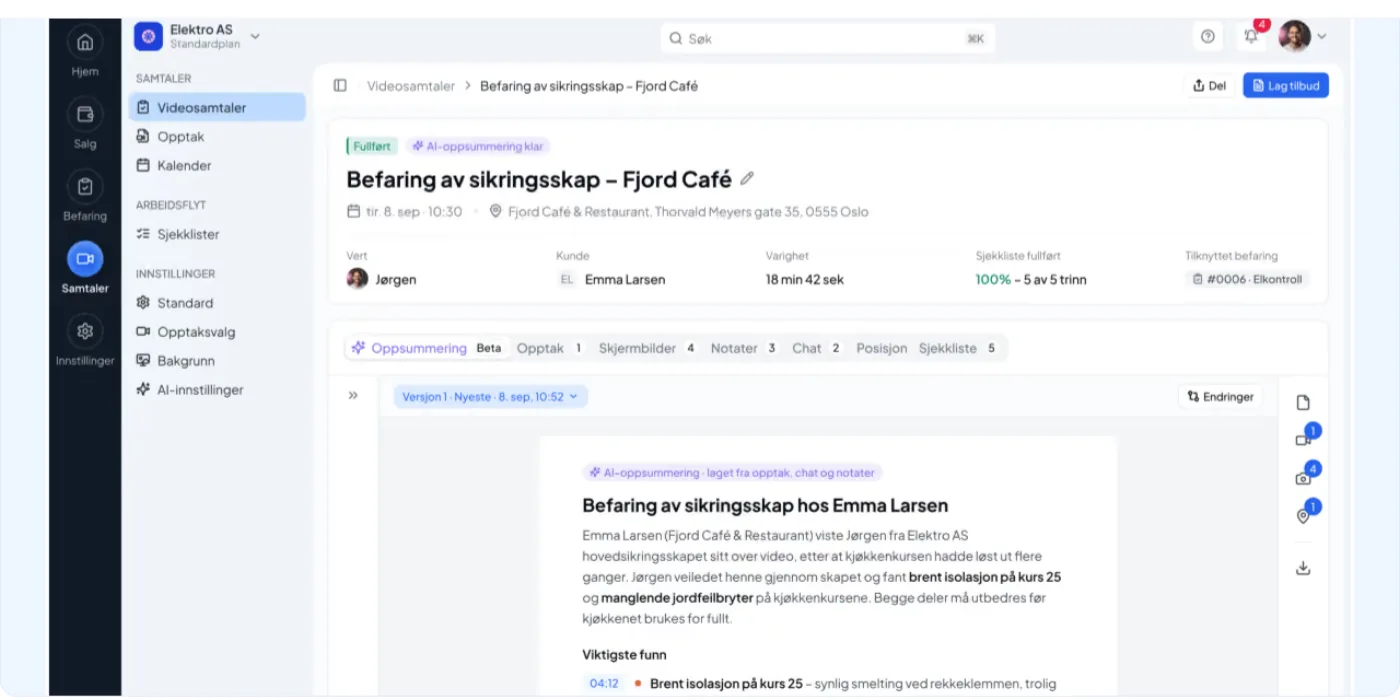
Task: Switch to the Opptak tab
Action: (549, 348)
